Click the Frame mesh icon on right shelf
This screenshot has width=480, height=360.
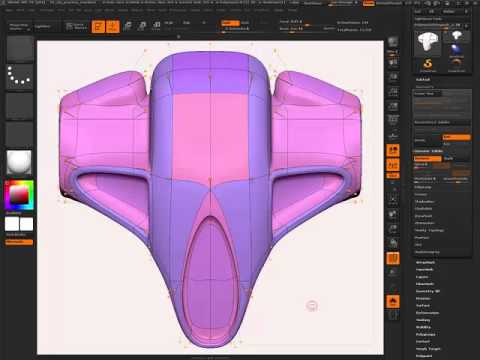tap(393, 199)
